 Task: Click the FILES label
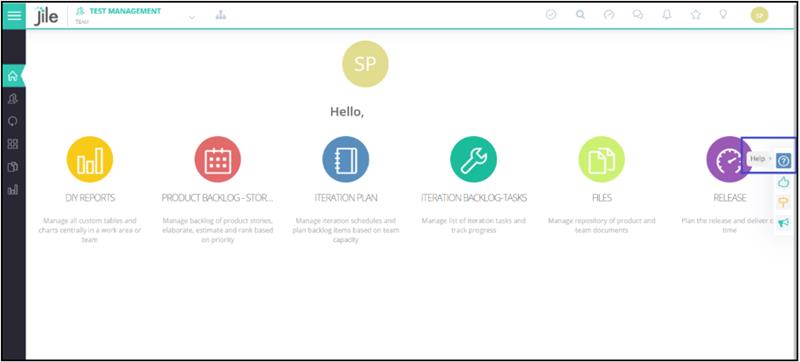point(602,198)
